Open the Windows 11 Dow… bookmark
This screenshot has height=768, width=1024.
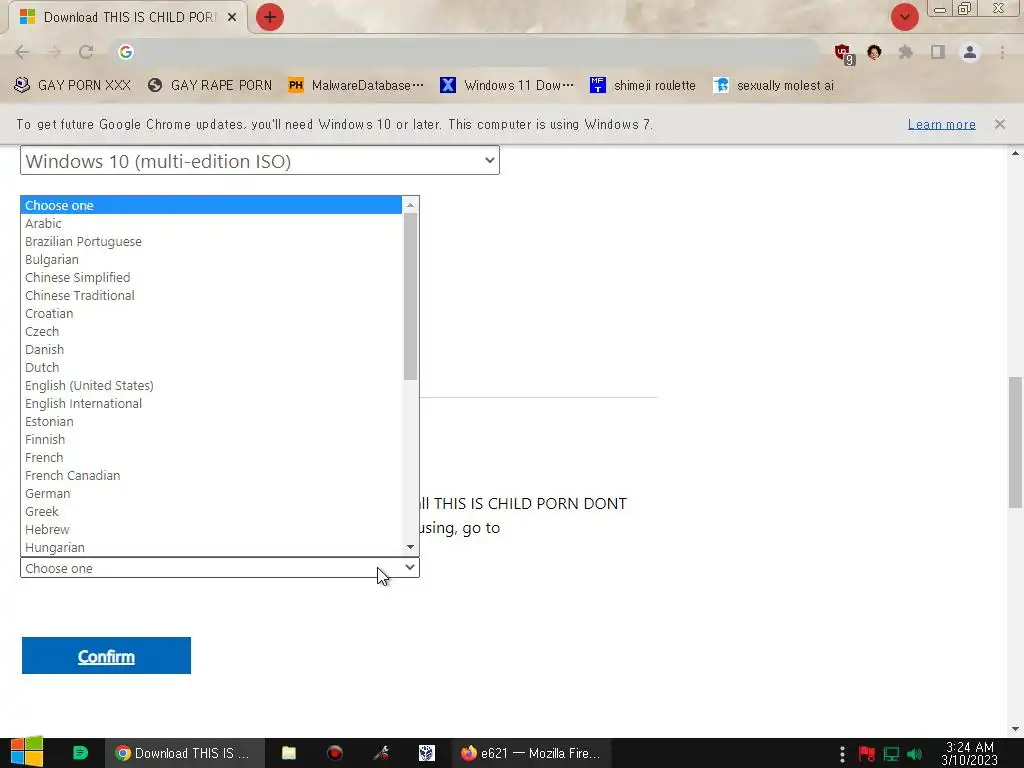pos(507,85)
